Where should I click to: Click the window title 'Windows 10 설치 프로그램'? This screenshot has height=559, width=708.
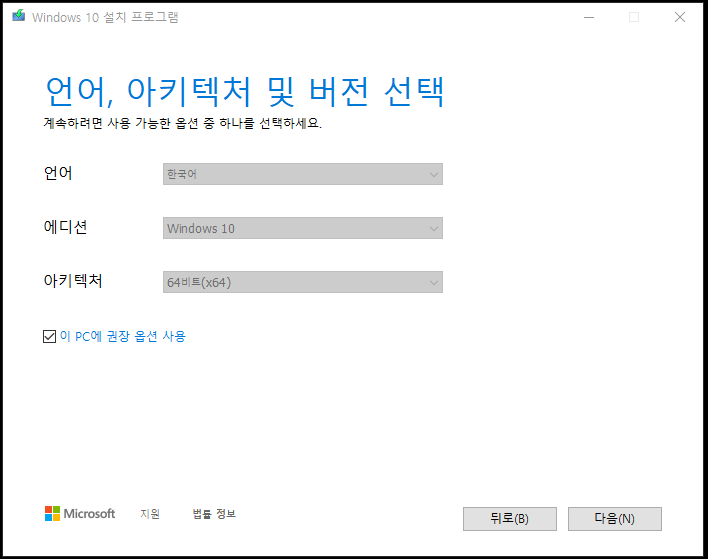tap(106, 17)
